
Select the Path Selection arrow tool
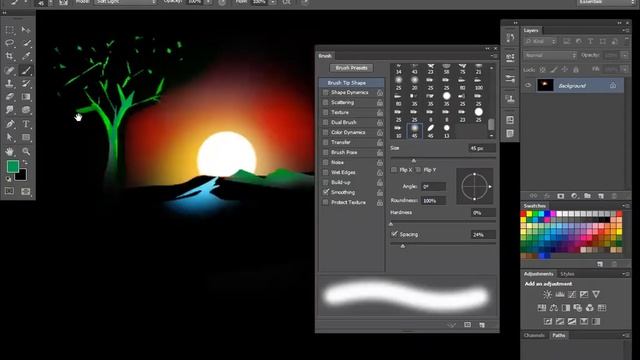tap(9, 137)
